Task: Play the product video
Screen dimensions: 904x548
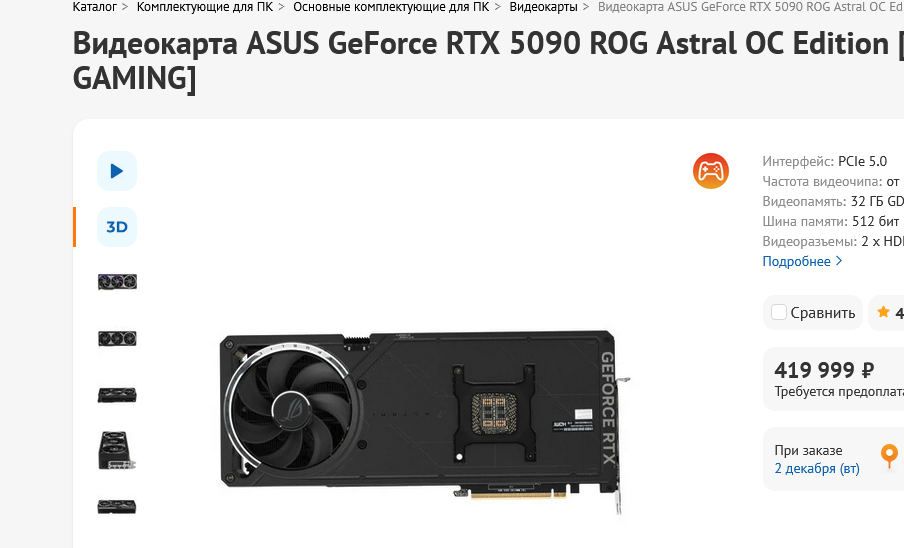Action: (116, 171)
